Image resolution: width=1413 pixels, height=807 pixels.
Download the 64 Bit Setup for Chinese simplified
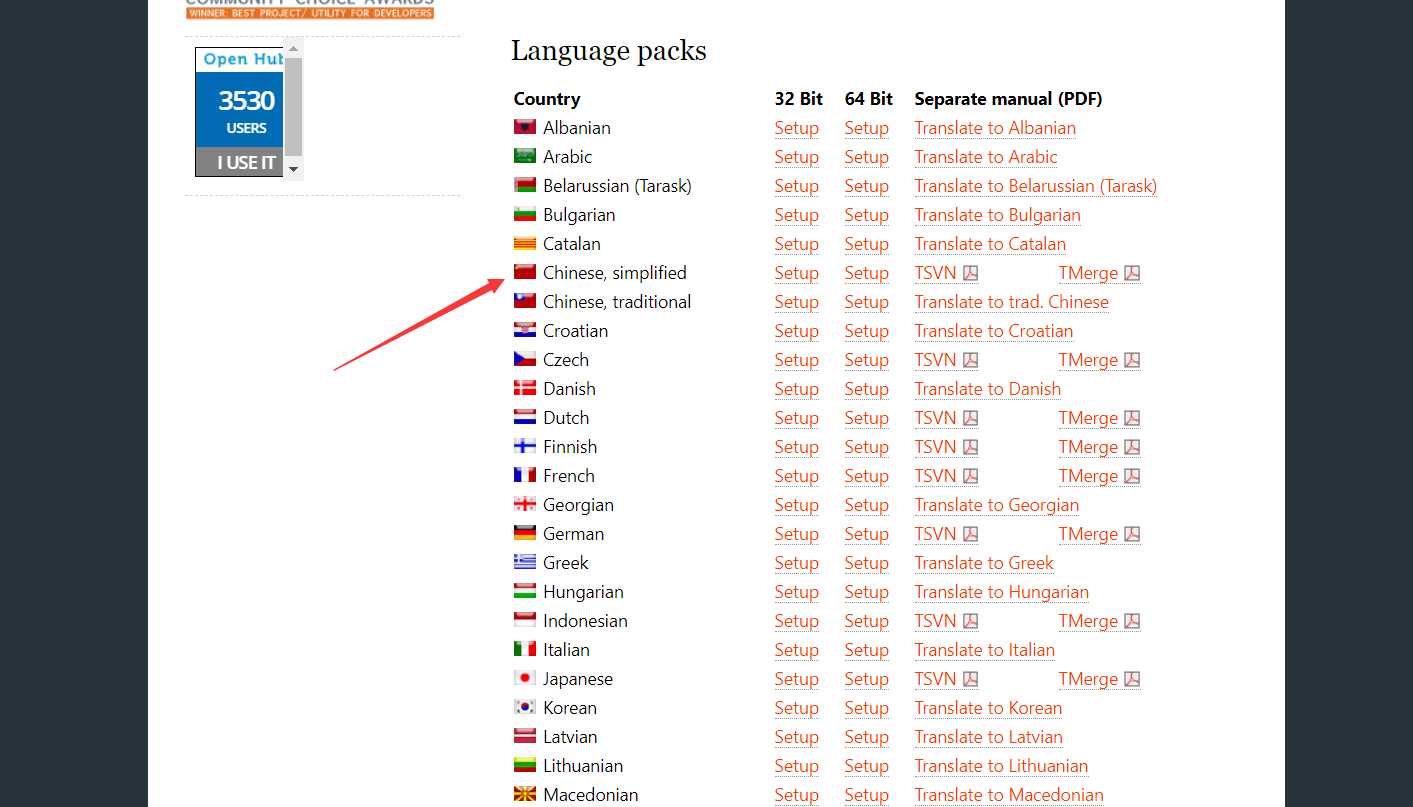tap(866, 273)
